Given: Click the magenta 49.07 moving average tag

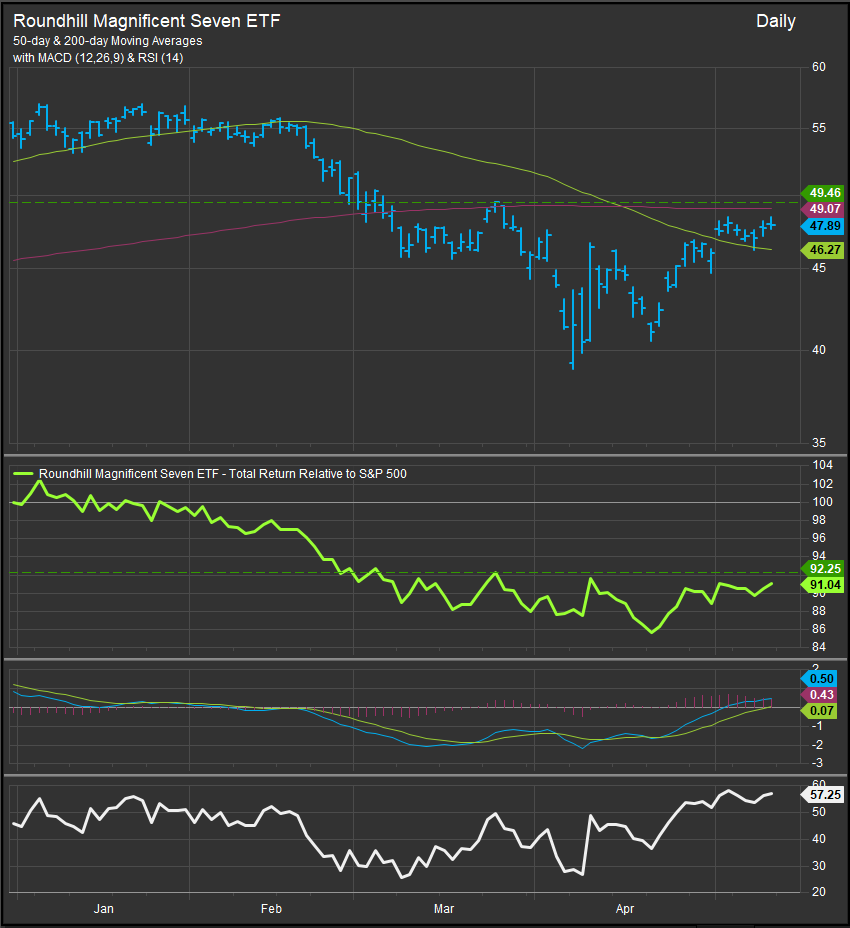Looking at the screenshot, I should coord(822,209).
